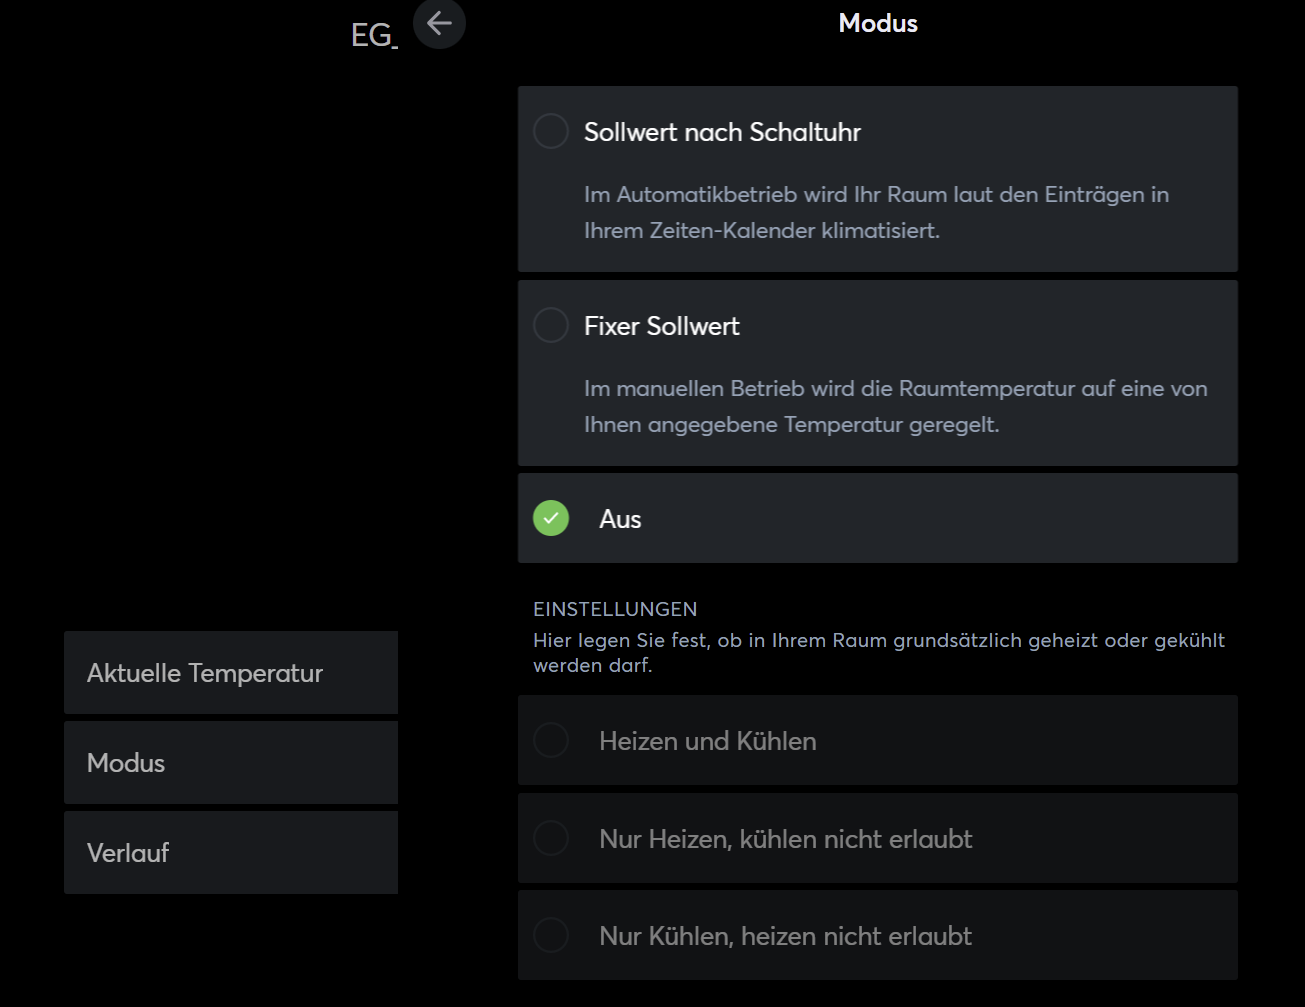The height and width of the screenshot is (1007, 1305).
Task: Open the Modus item in left menu
Action: [x=231, y=763]
